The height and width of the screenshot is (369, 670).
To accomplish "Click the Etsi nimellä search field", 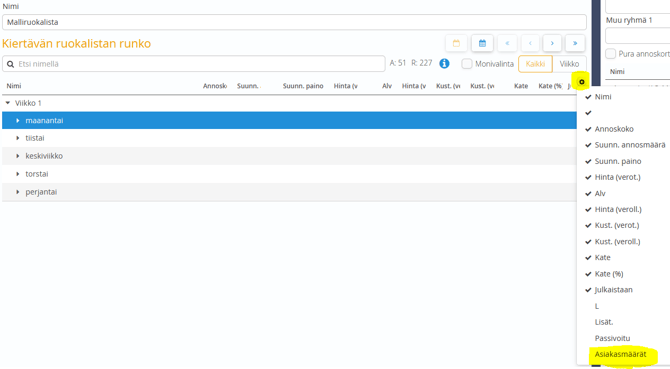I will tap(194, 64).
